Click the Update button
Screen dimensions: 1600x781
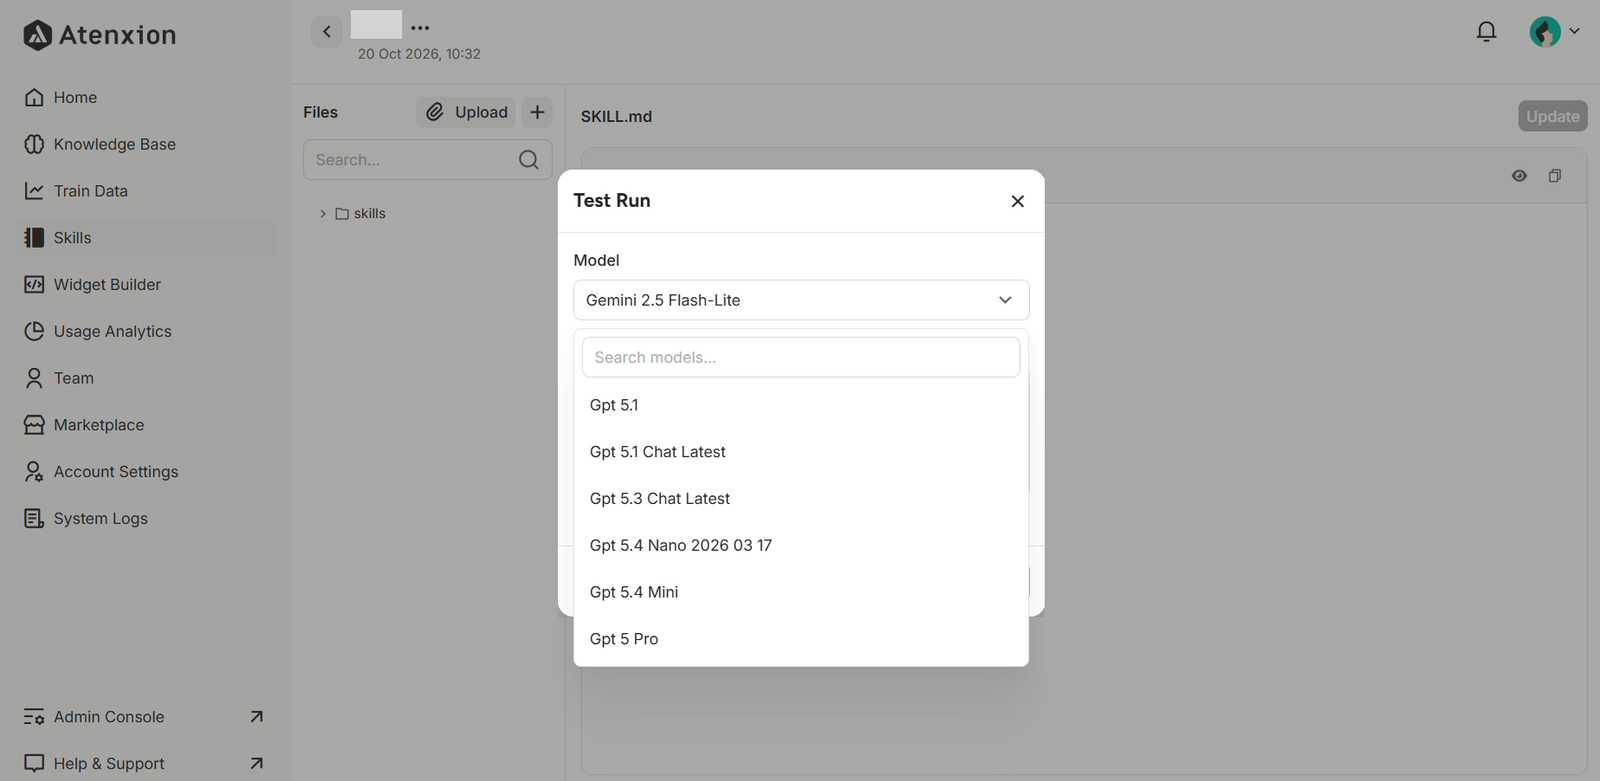(x=1552, y=116)
